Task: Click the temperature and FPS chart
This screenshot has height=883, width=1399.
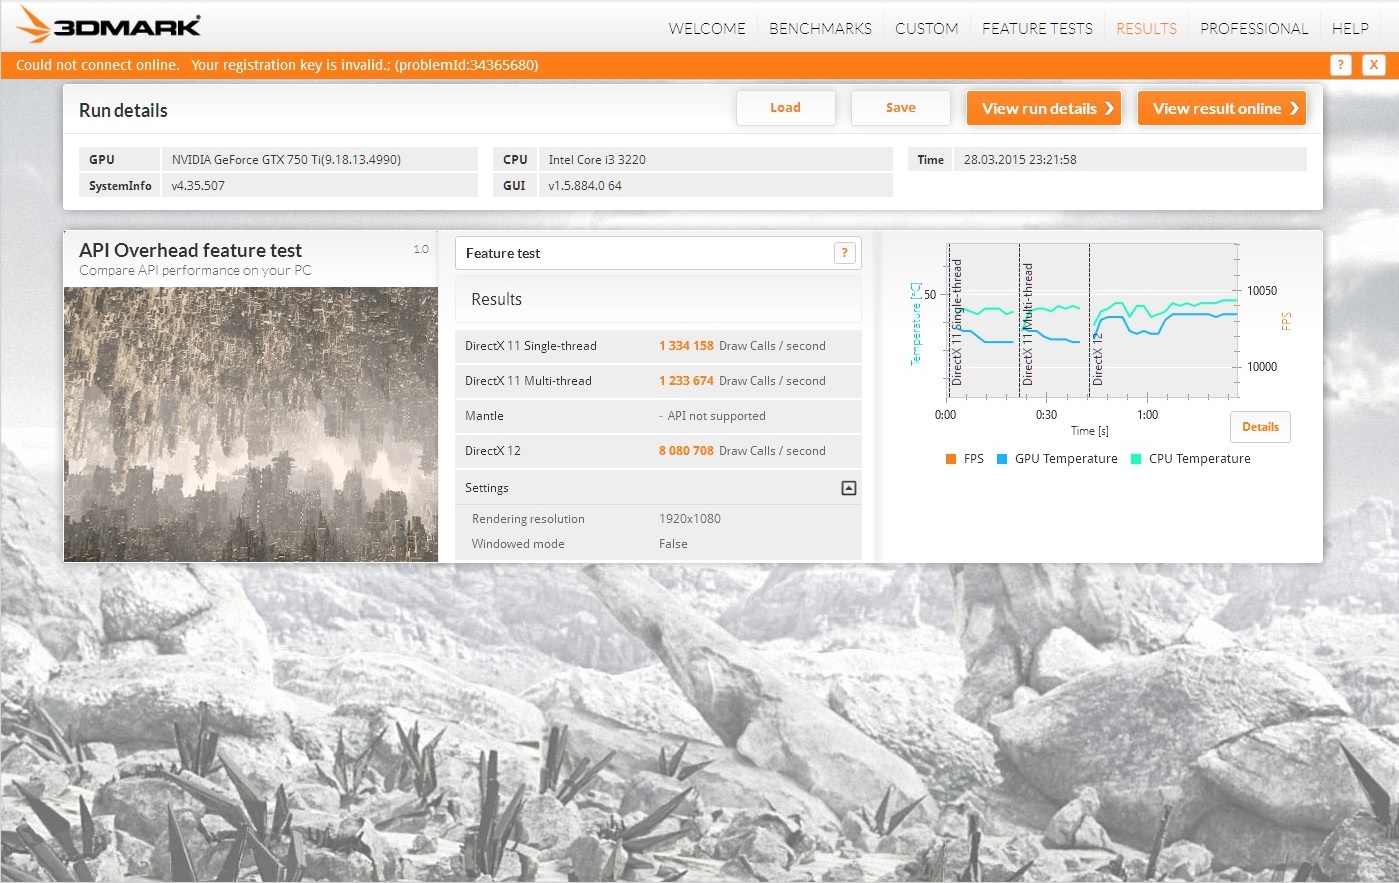Action: coord(1092,320)
